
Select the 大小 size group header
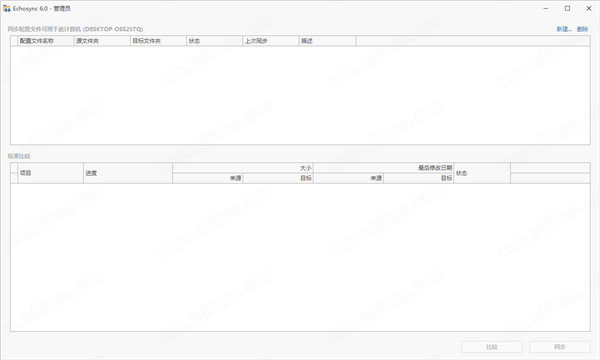(x=243, y=168)
